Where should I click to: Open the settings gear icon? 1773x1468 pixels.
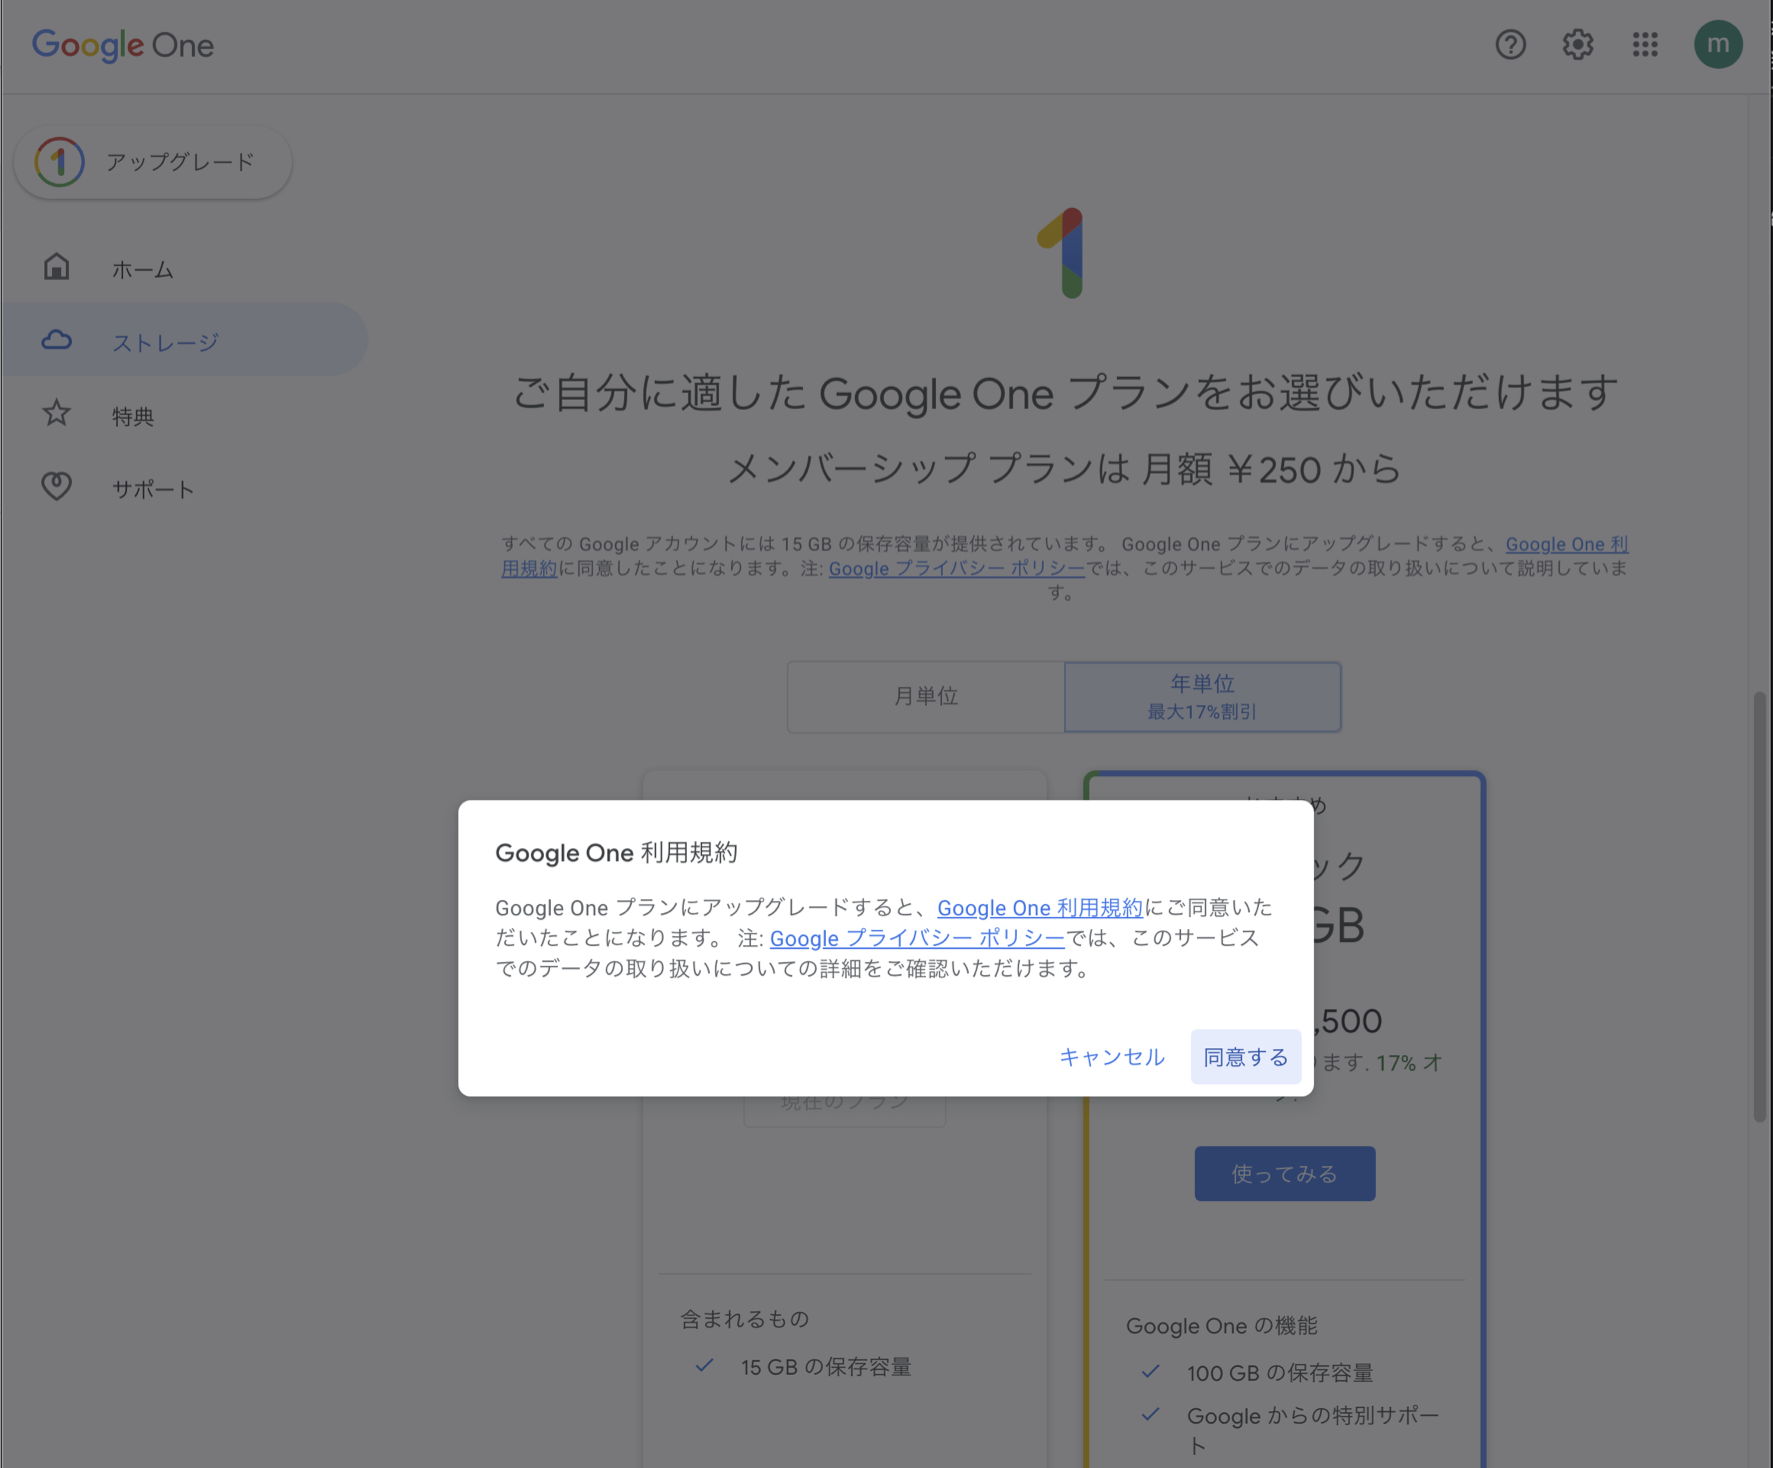click(x=1577, y=45)
